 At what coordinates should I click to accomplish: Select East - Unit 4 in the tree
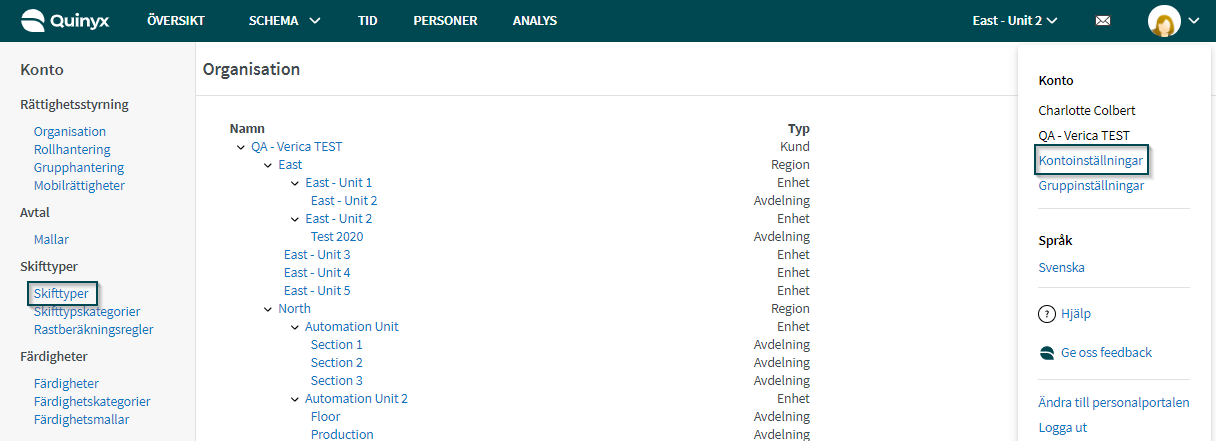pos(317,273)
